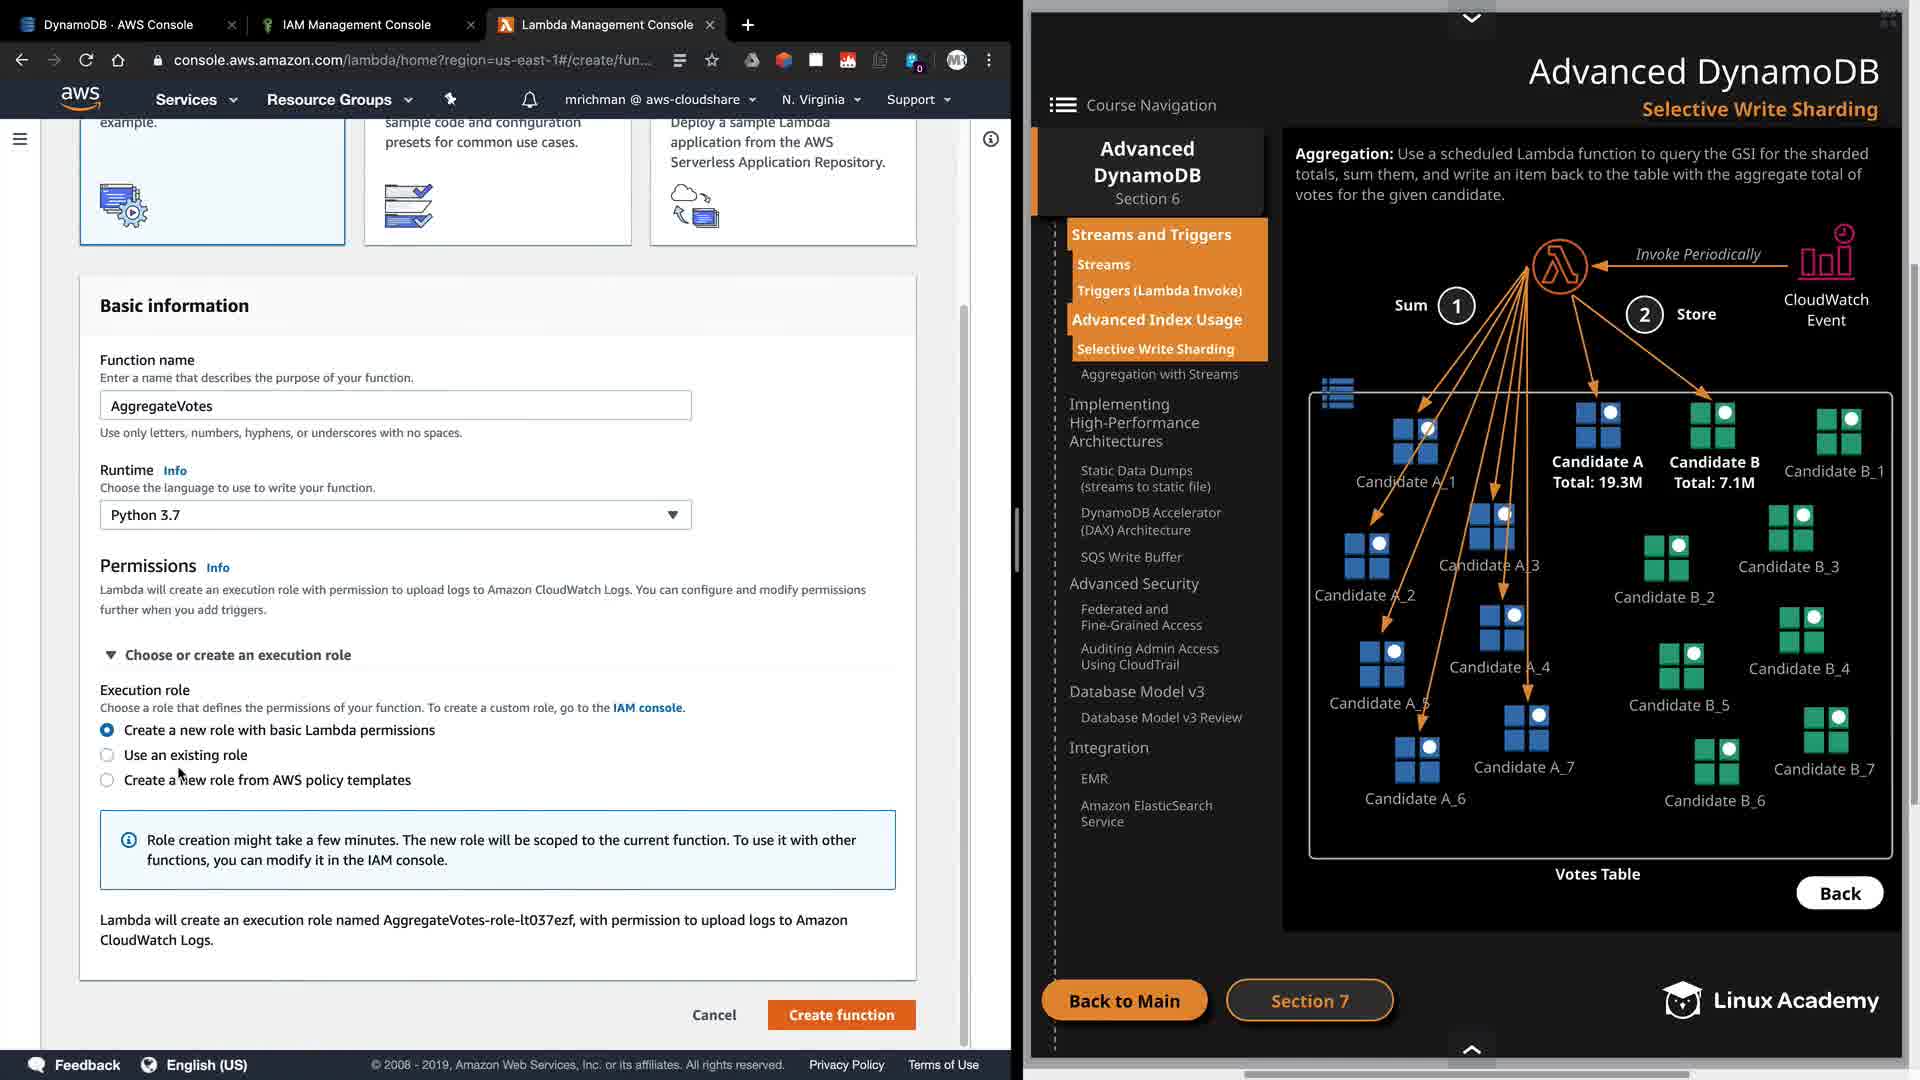Image resolution: width=1920 pixels, height=1080 pixels.
Task: Switch to DynamoDB AWS Console tab
Action: pyautogui.click(x=118, y=24)
